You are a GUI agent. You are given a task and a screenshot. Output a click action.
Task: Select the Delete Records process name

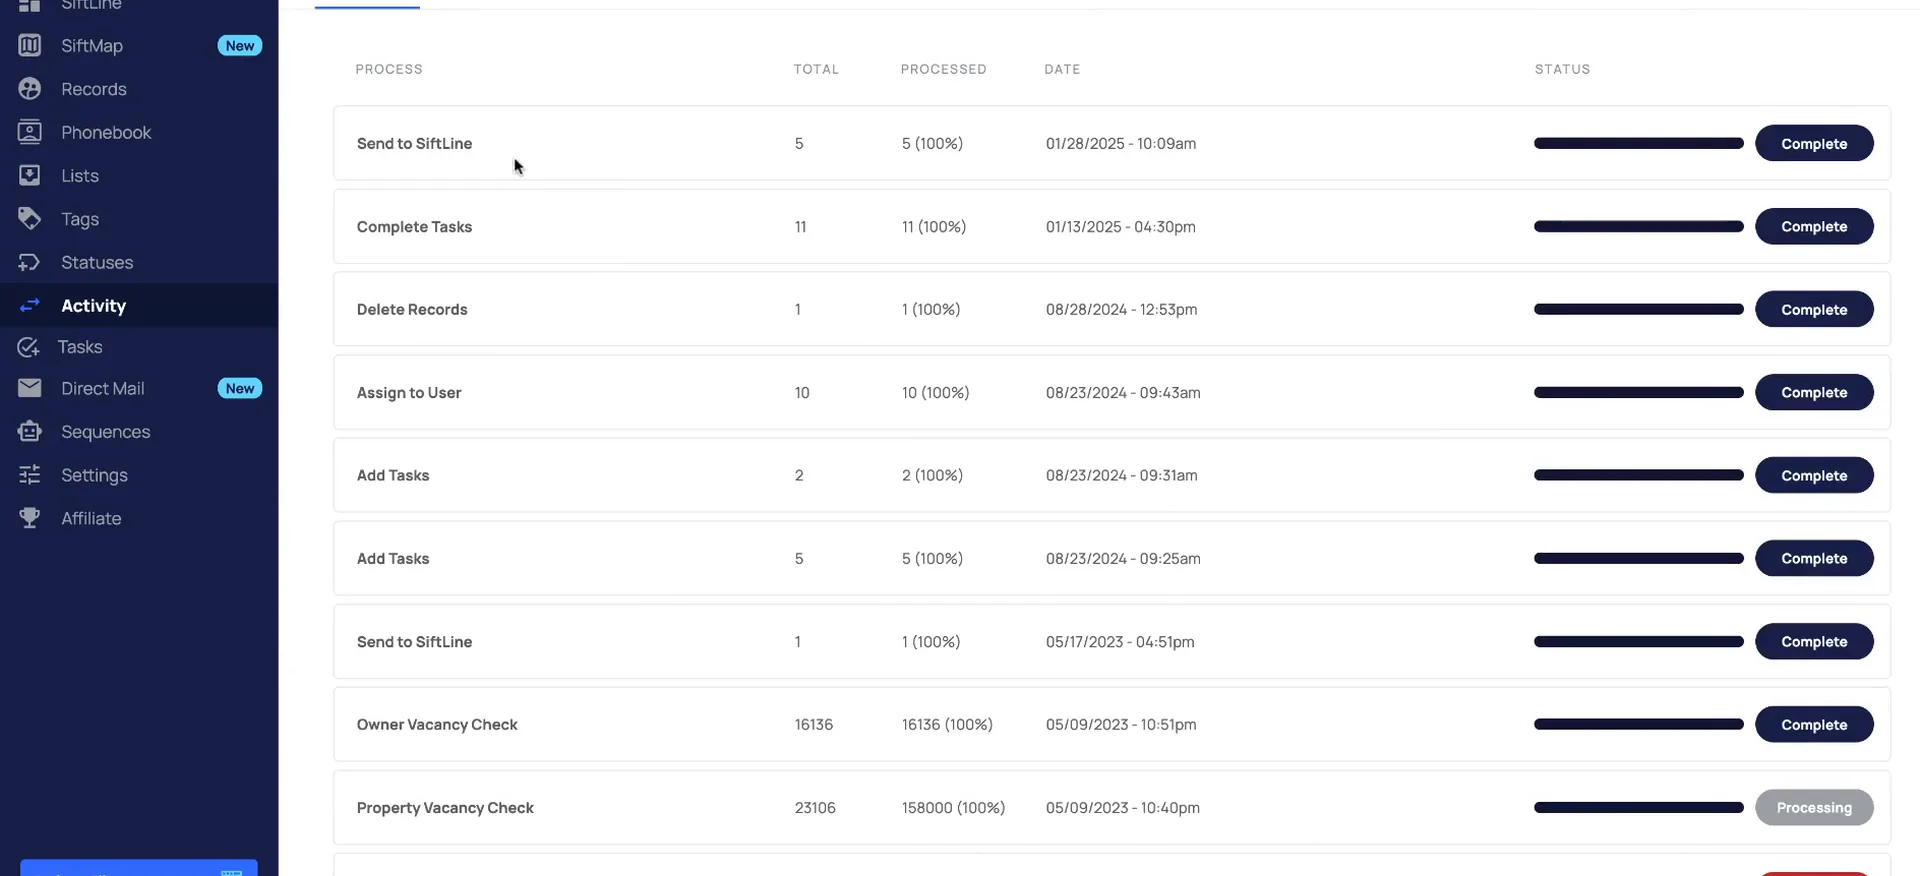tap(412, 309)
